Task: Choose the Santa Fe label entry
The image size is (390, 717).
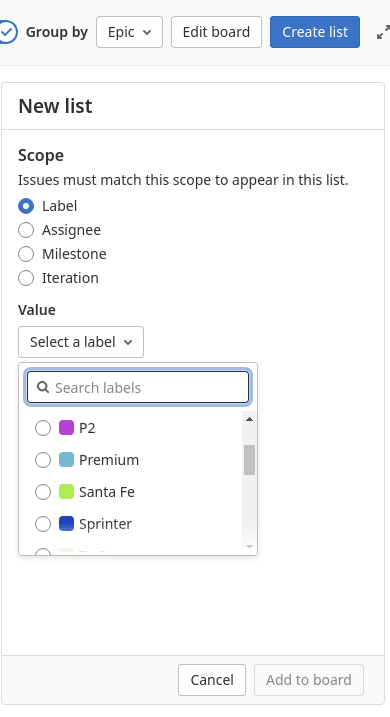Action: click(107, 492)
